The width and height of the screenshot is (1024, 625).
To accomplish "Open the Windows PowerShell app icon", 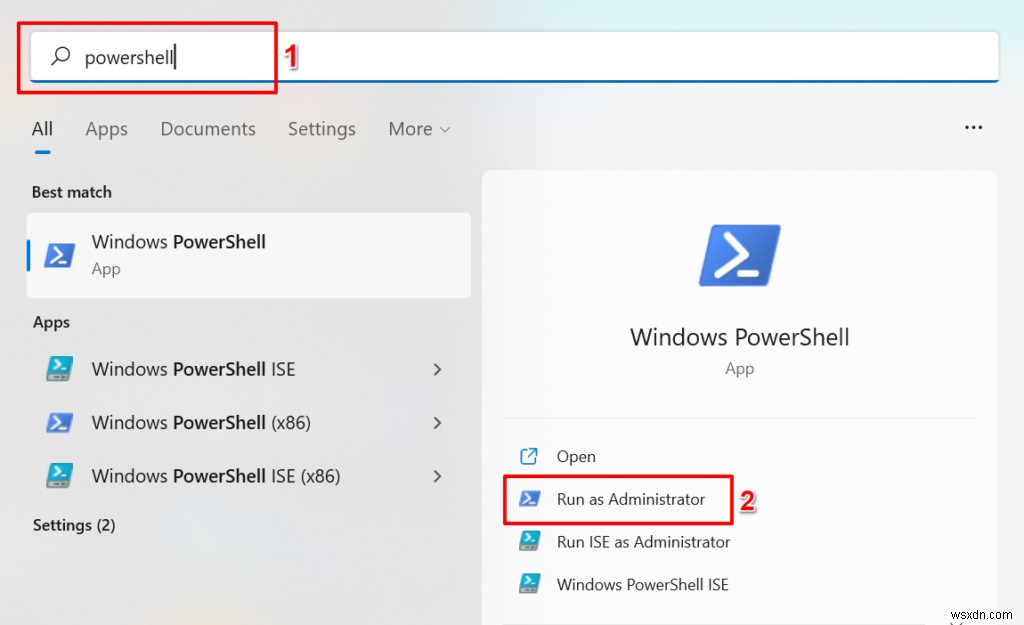I will click(60, 254).
